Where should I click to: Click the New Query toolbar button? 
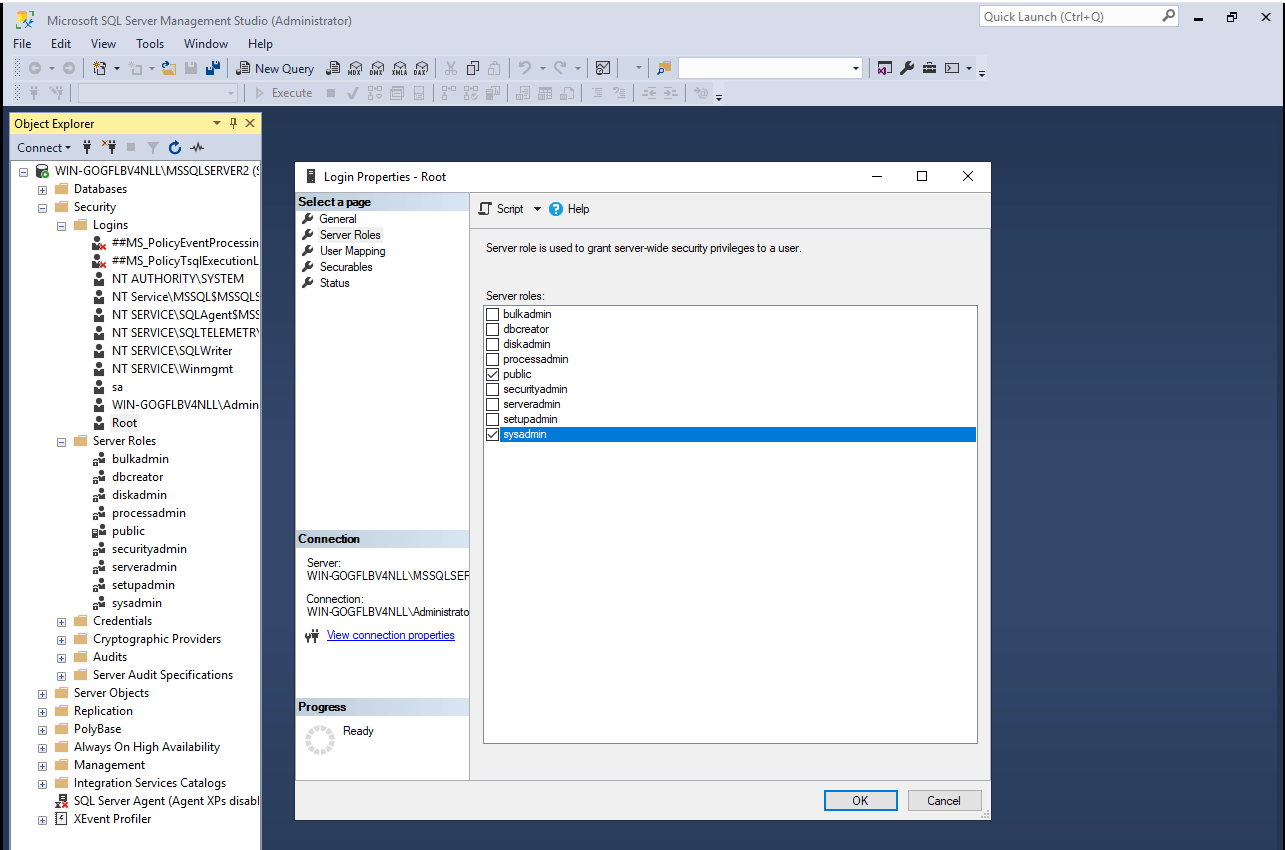tap(275, 68)
